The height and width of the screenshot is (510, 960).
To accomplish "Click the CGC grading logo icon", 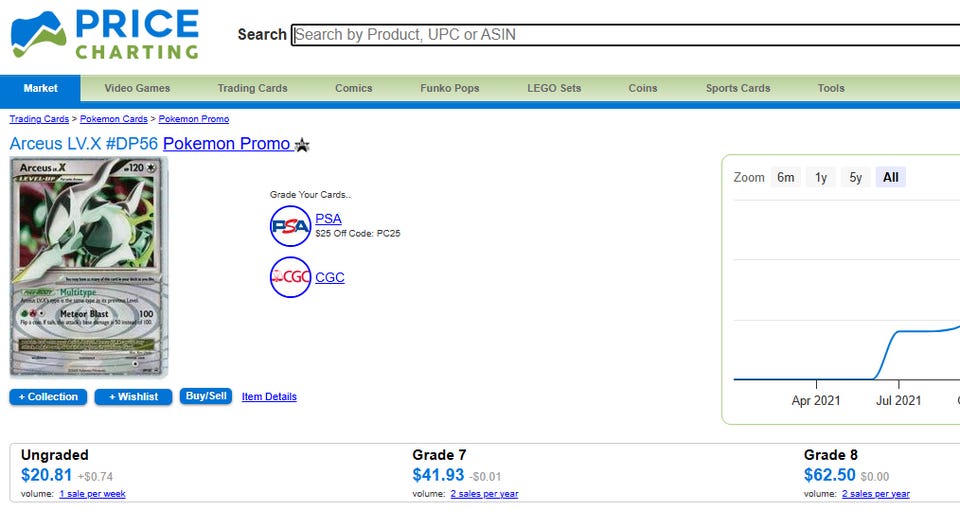I will tap(290, 277).
